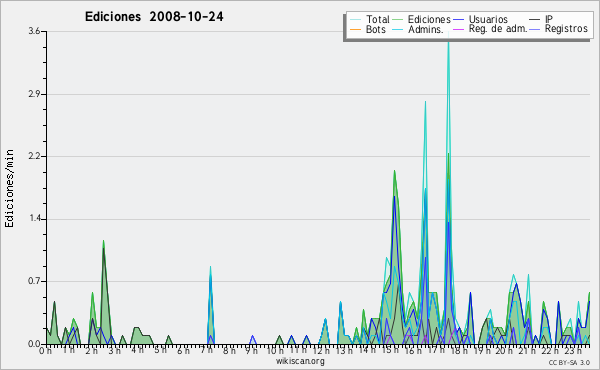Click the '12 h' x-axis label
This screenshot has width=600, height=370.
[x=321, y=350]
